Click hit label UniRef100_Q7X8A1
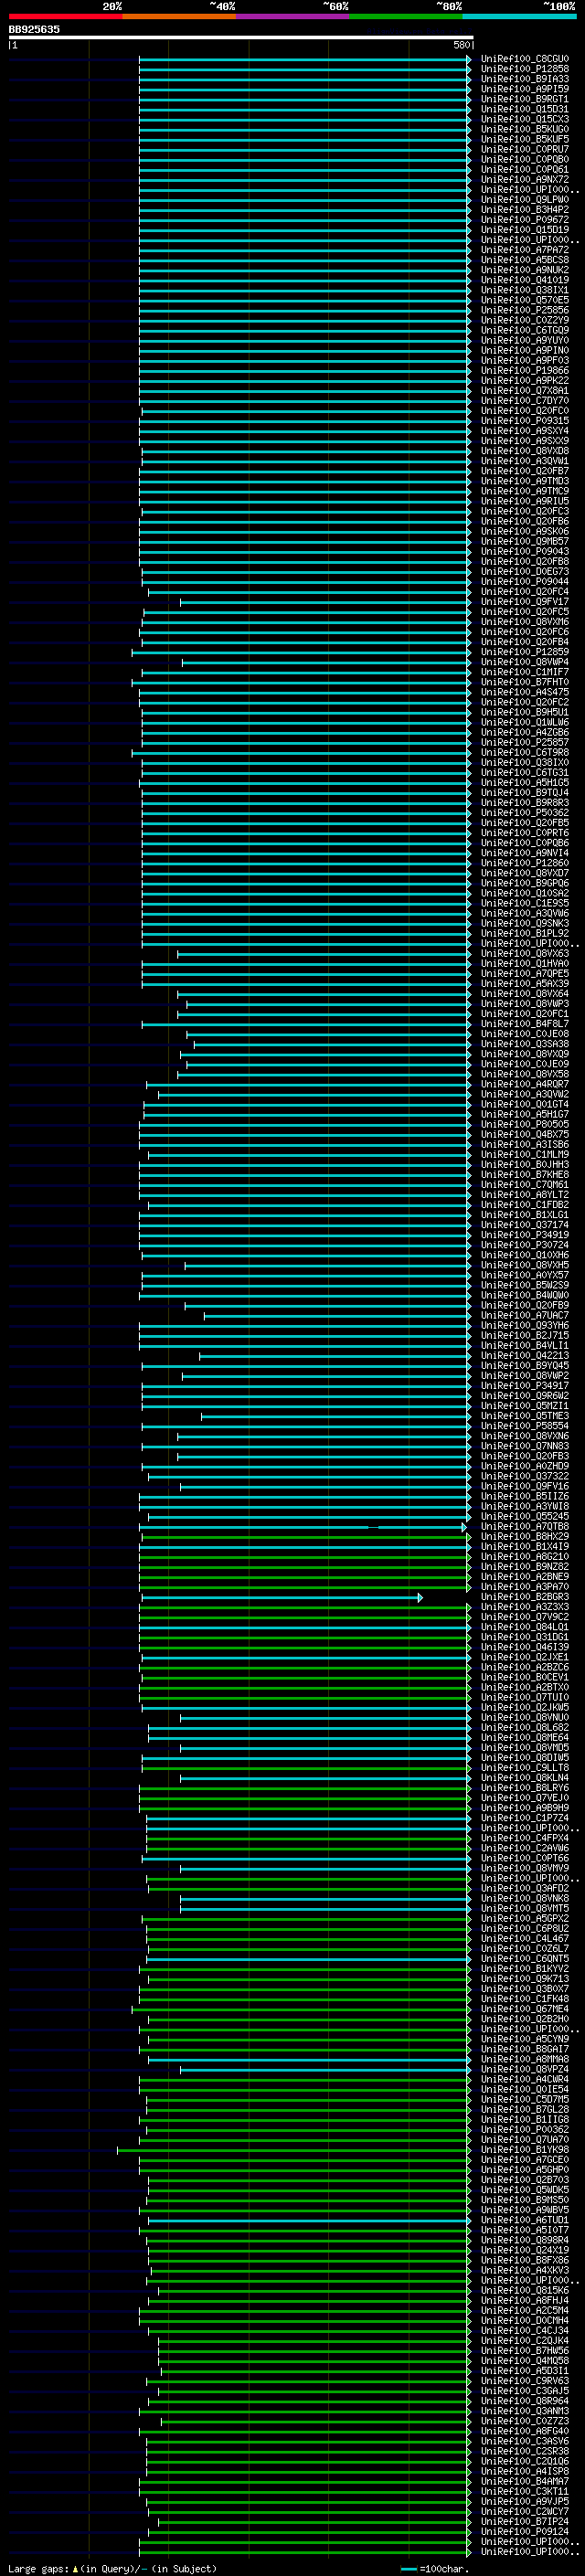585x2576 pixels. tap(524, 390)
